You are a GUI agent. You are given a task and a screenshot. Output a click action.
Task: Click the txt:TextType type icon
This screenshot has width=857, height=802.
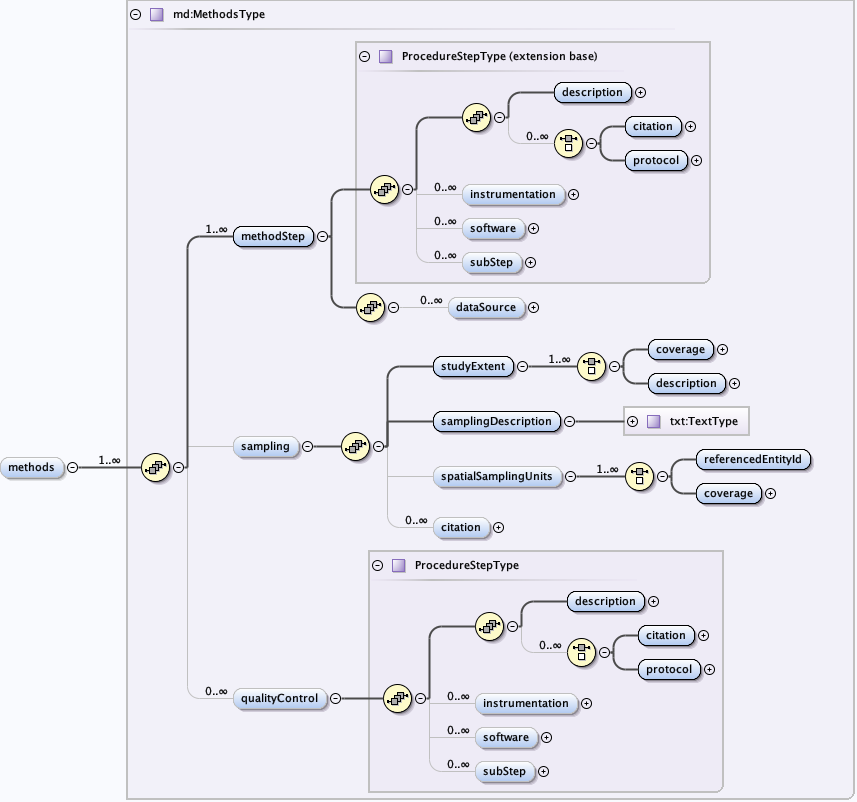point(654,421)
